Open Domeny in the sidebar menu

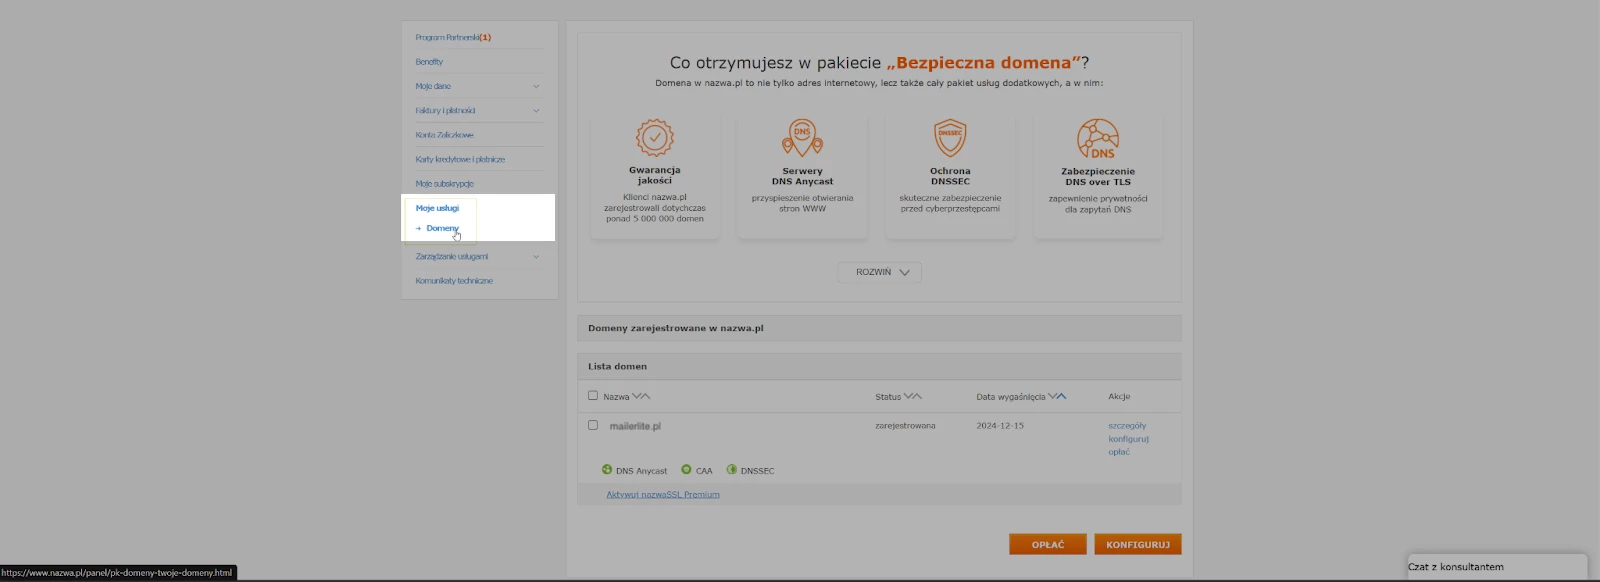tap(442, 229)
